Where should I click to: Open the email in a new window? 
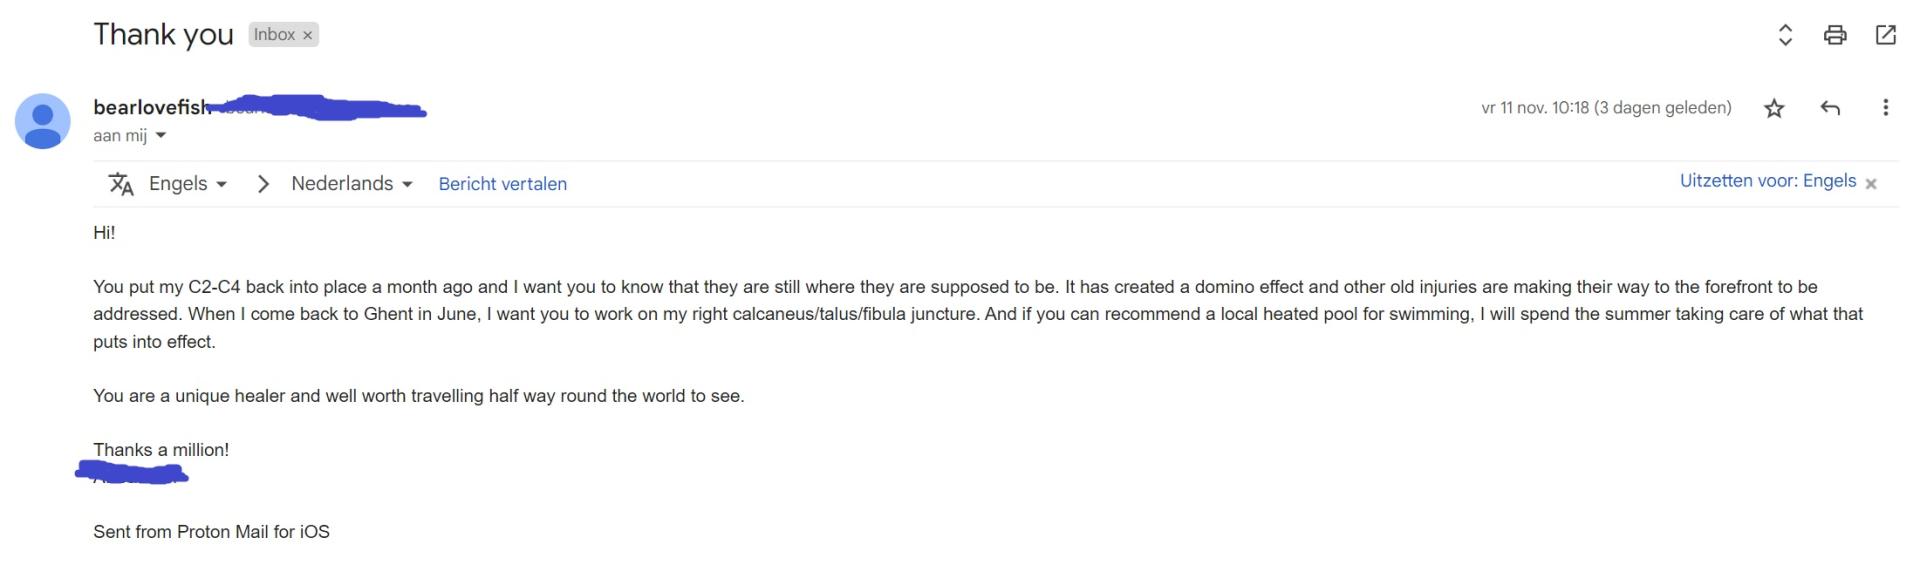[x=1885, y=35]
